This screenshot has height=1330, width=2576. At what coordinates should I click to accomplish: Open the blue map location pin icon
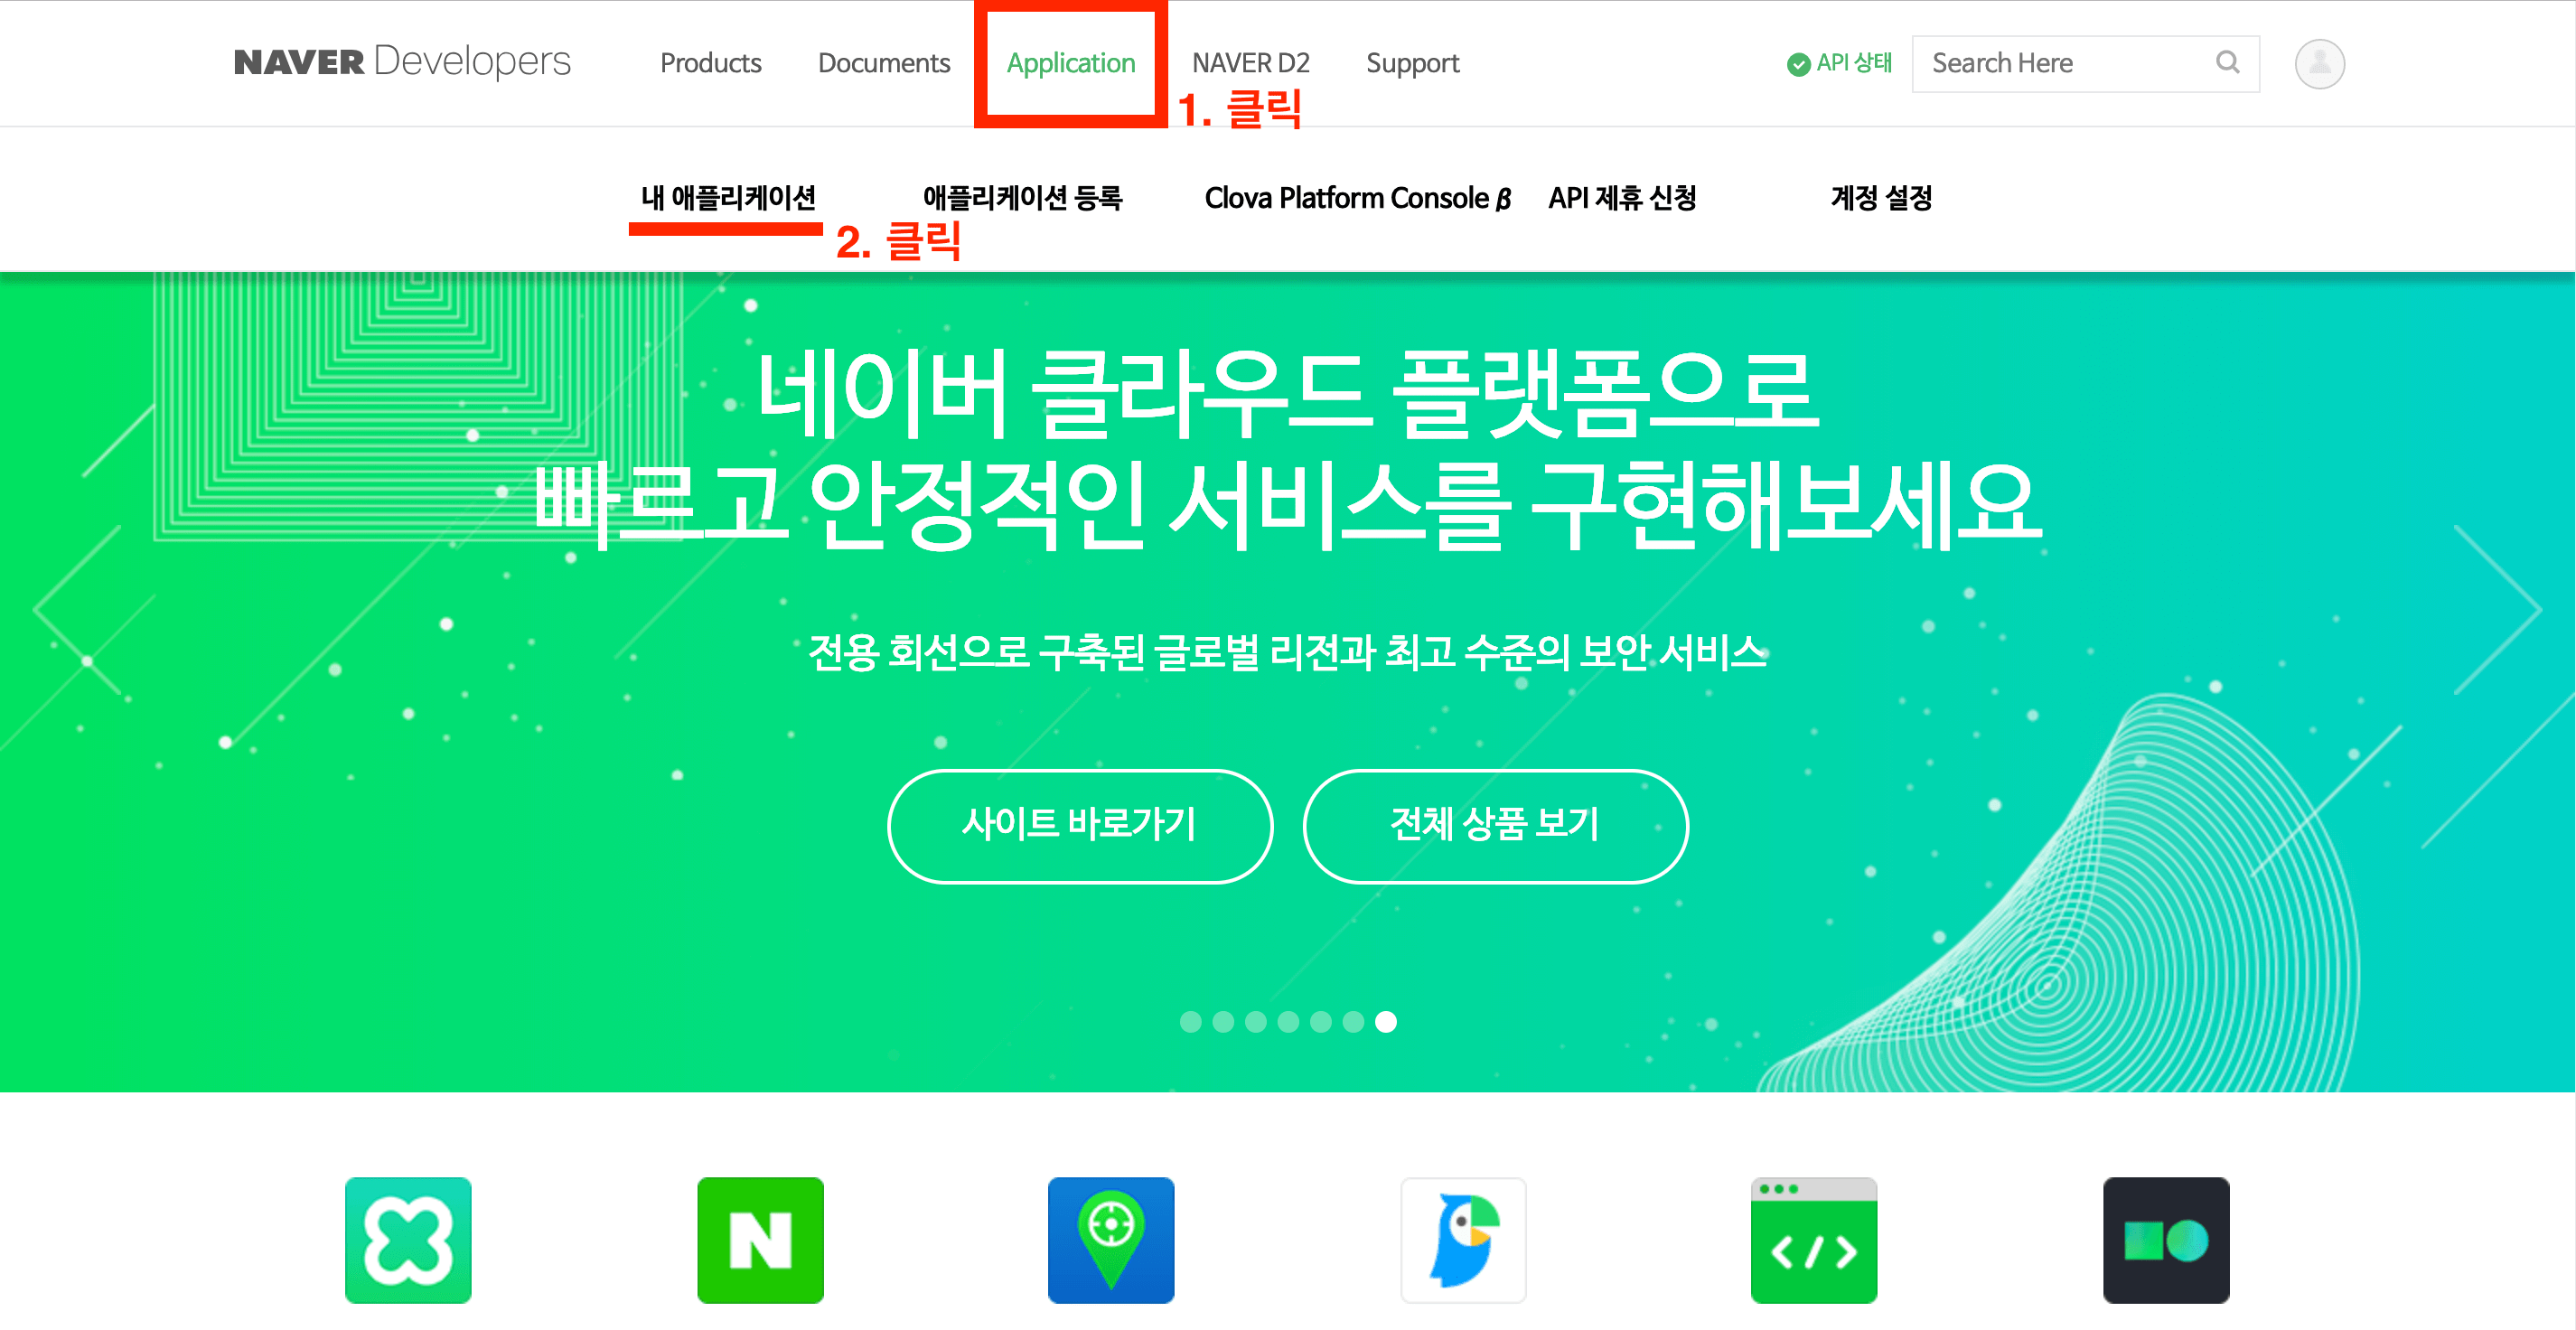[1111, 1240]
